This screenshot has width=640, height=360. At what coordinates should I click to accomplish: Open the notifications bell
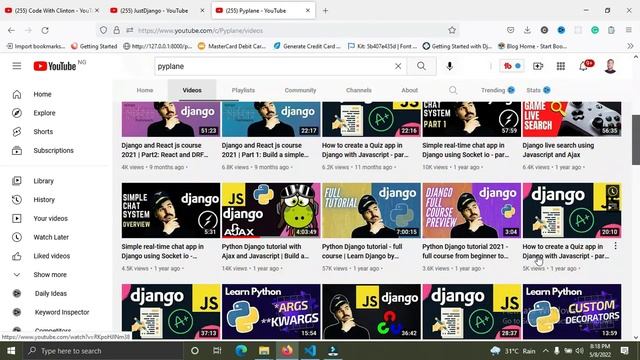(584, 66)
